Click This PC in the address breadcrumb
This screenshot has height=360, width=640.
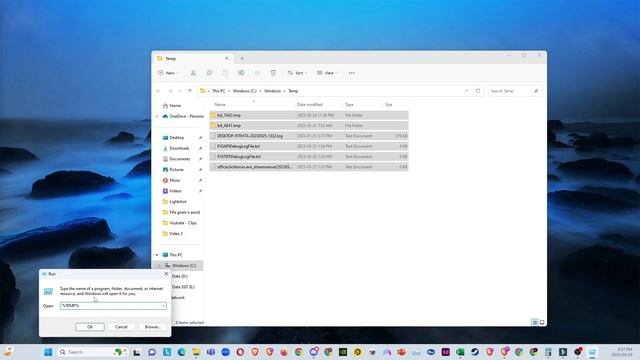tap(218, 91)
